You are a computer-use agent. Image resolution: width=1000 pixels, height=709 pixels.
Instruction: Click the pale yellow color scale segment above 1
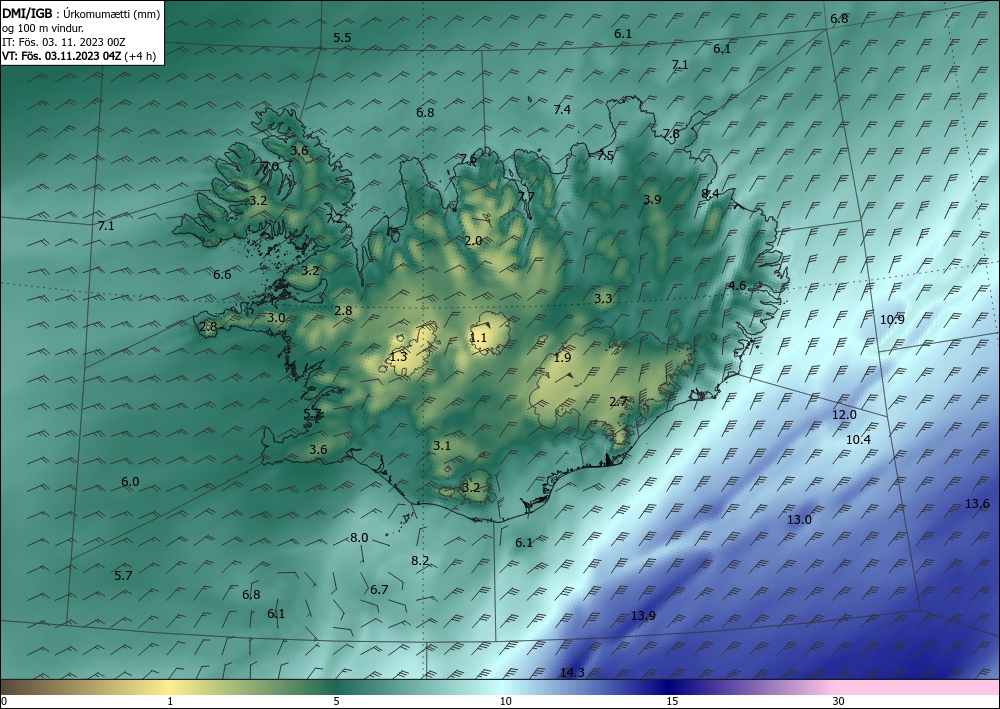coord(170,687)
